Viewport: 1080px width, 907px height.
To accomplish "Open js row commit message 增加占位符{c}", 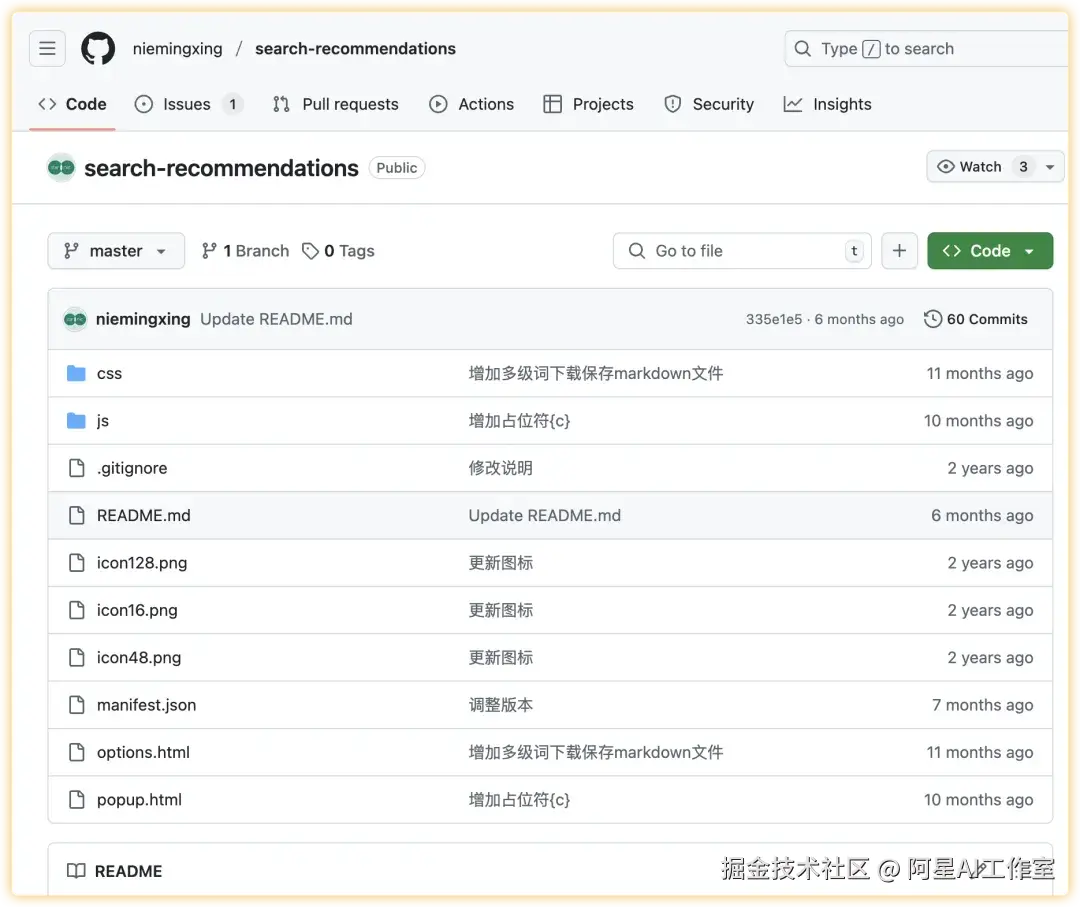I will pos(519,421).
